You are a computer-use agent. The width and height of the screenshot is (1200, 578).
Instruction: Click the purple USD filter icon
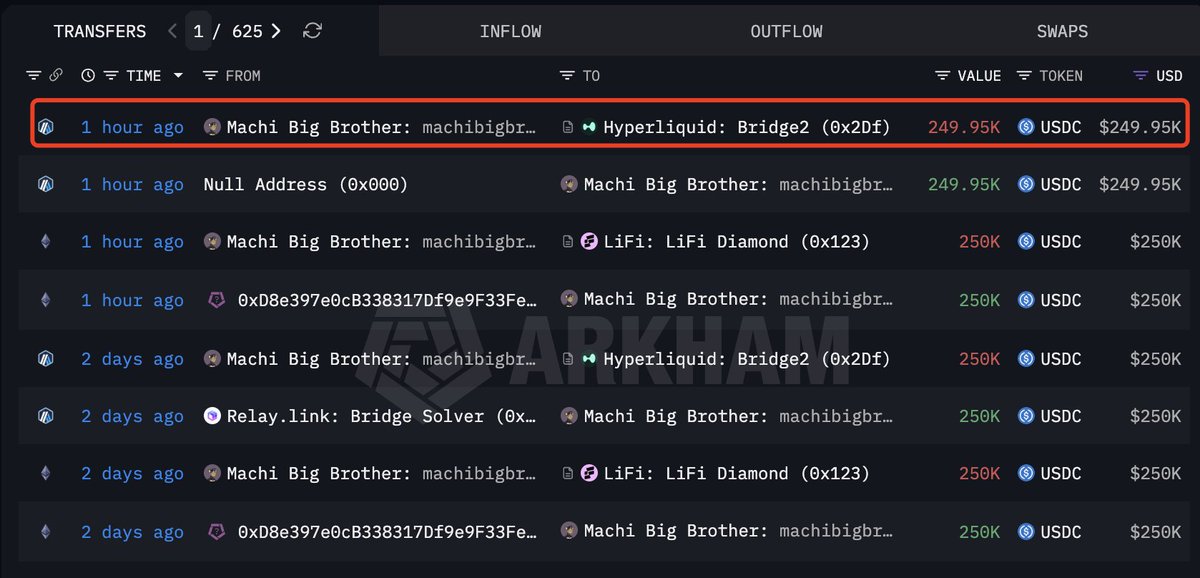point(1140,76)
